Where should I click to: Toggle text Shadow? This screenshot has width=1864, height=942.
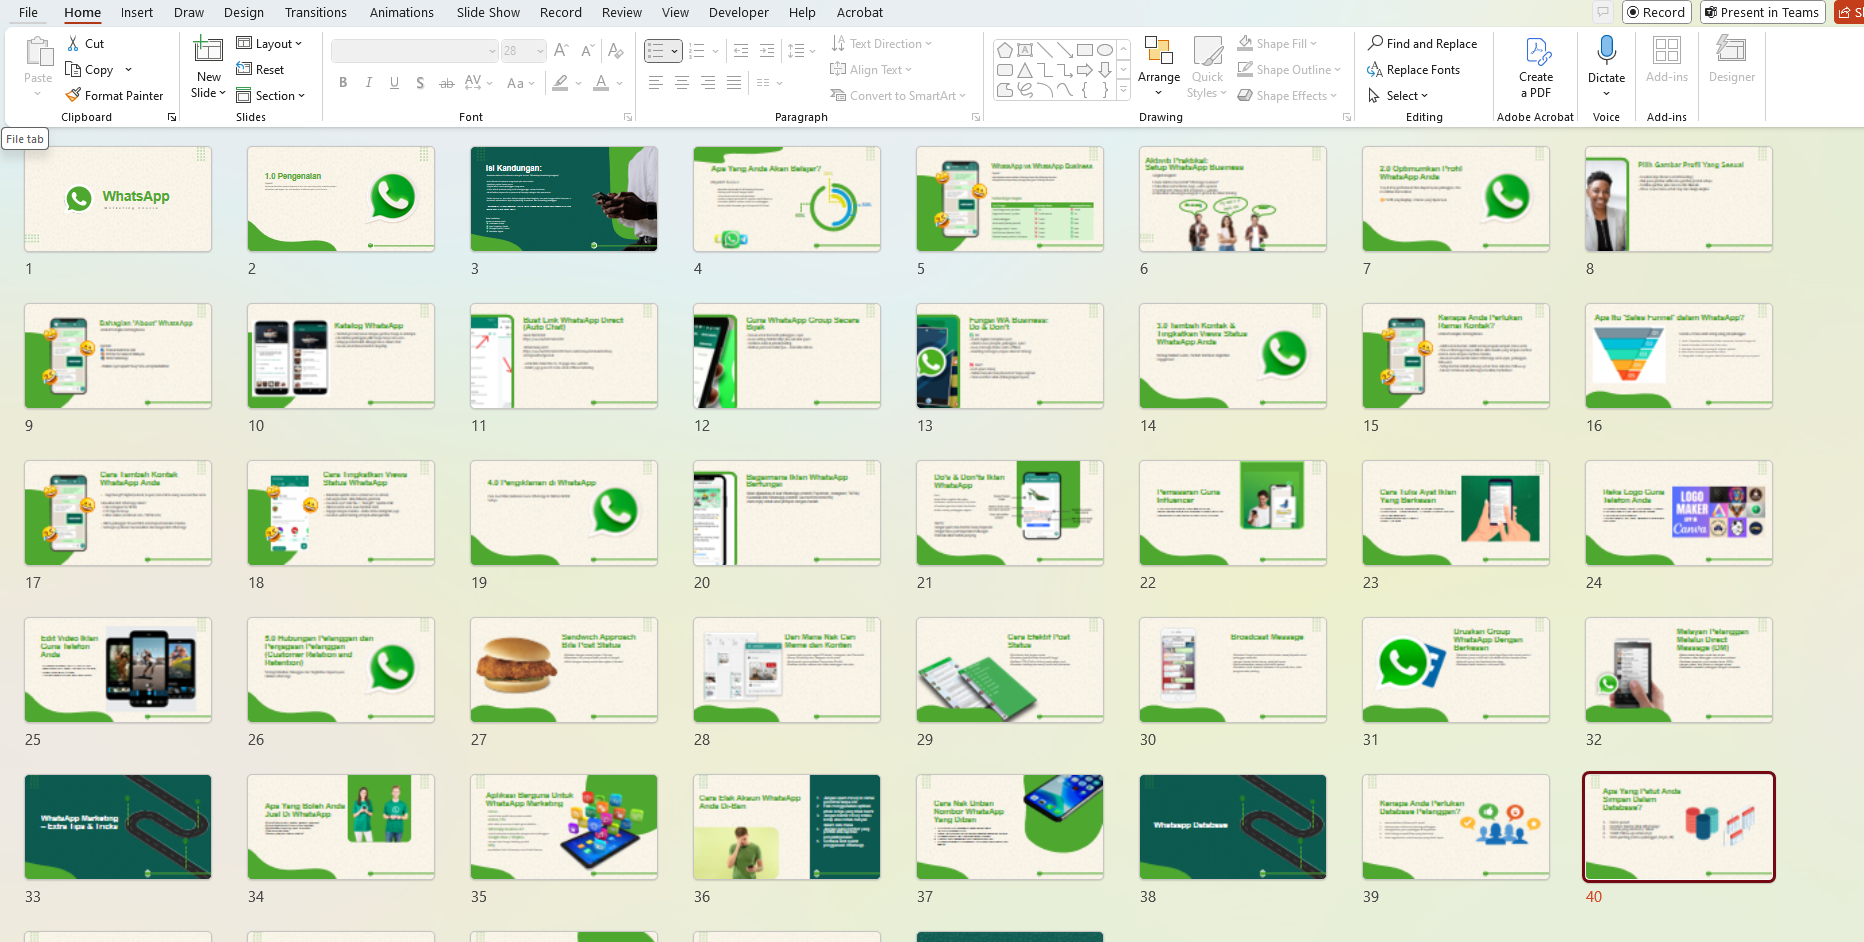pos(420,83)
